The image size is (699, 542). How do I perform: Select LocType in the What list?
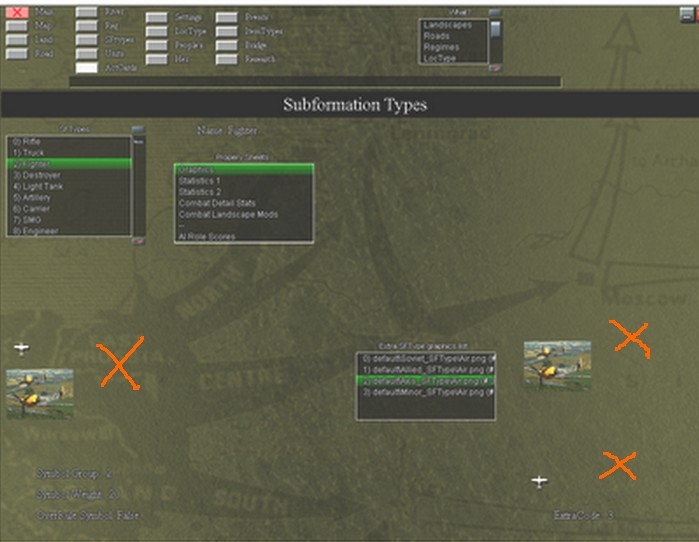[453, 58]
